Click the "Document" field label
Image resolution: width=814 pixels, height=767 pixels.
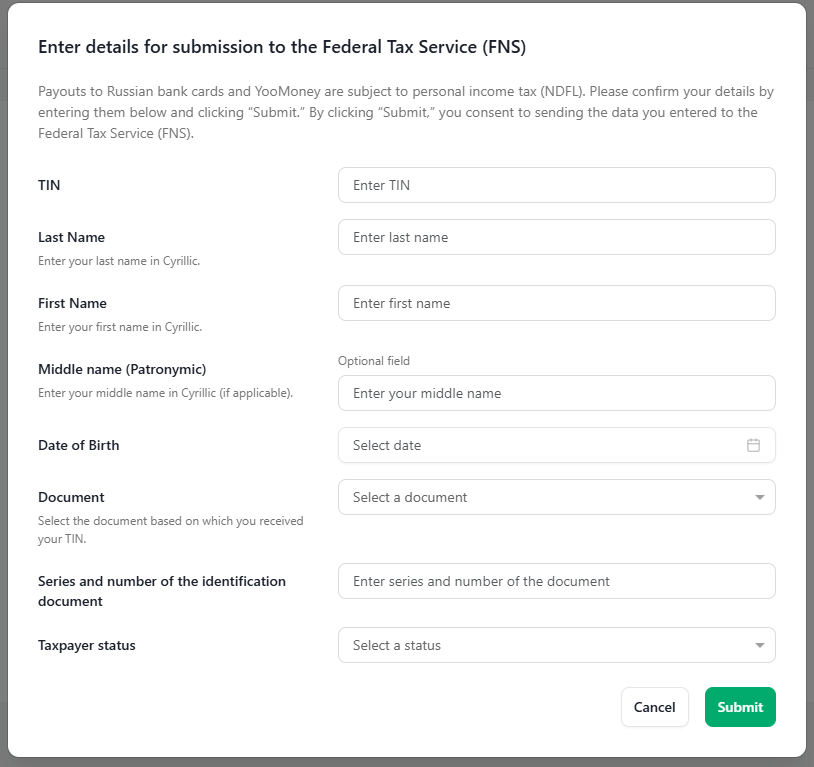pyautogui.click(x=71, y=497)
